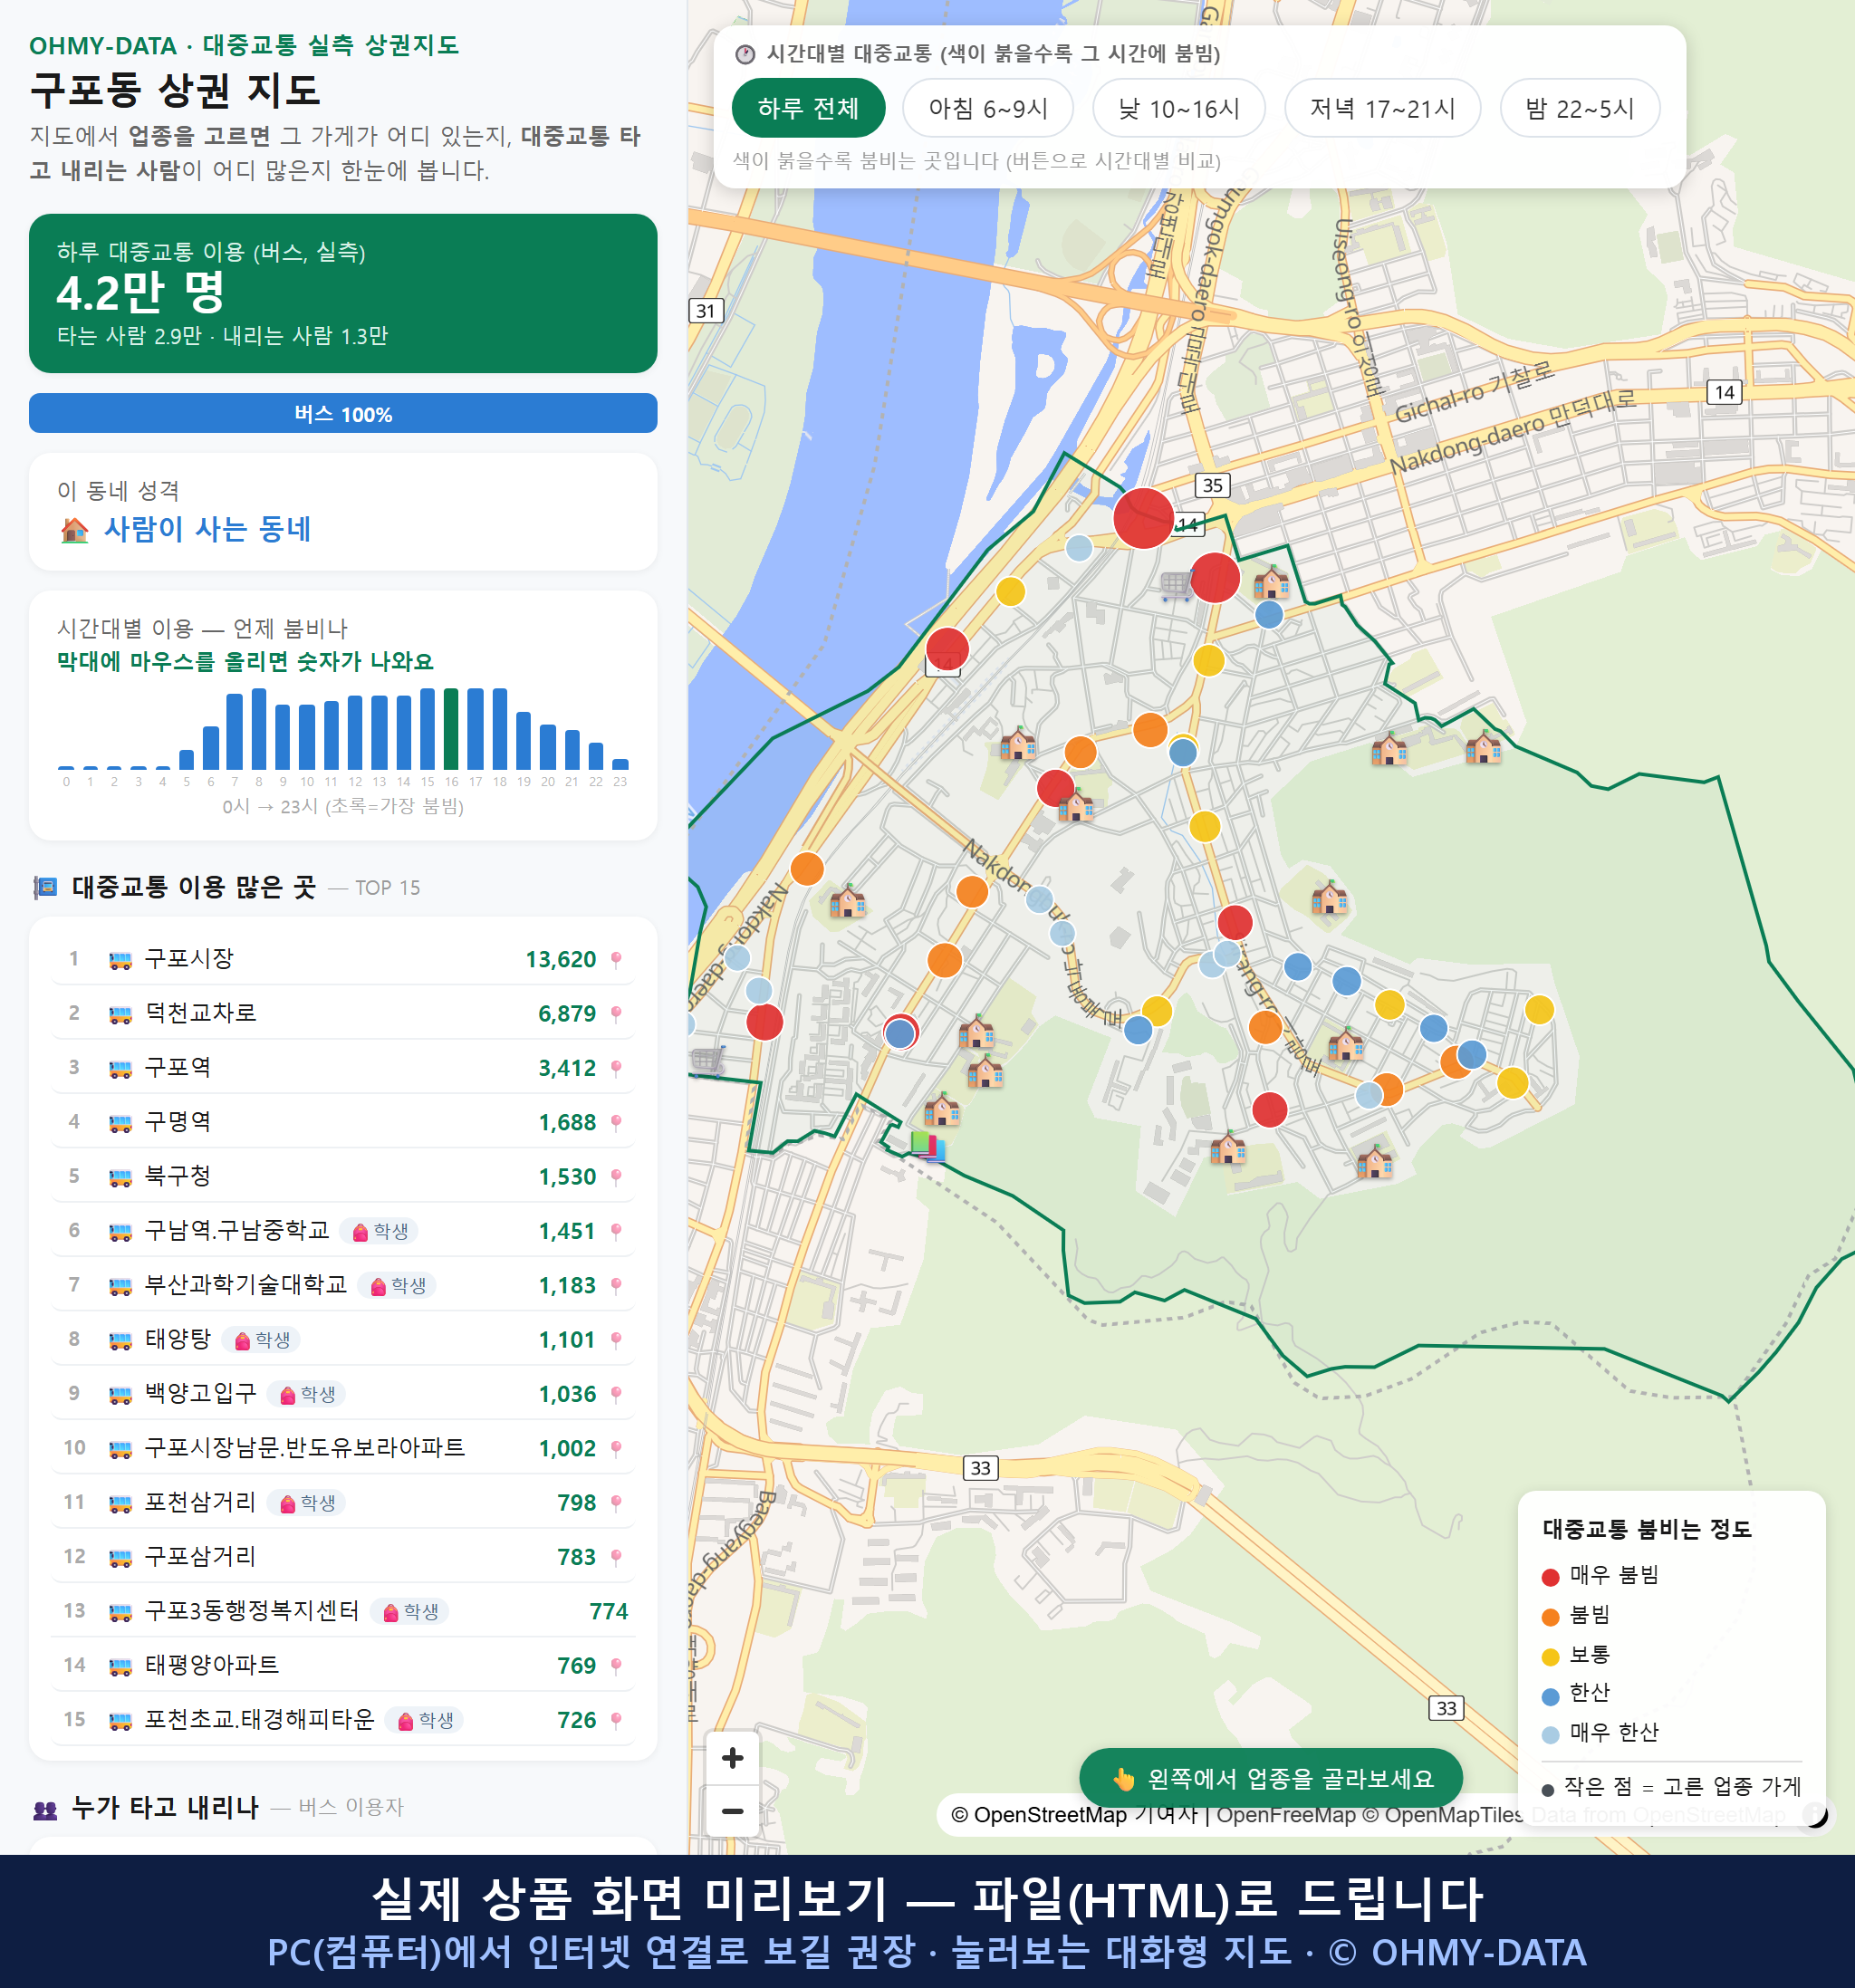Click the pin icon in 태평양아파트 row
The image size is (1855, 1988).
(616, 1666)
